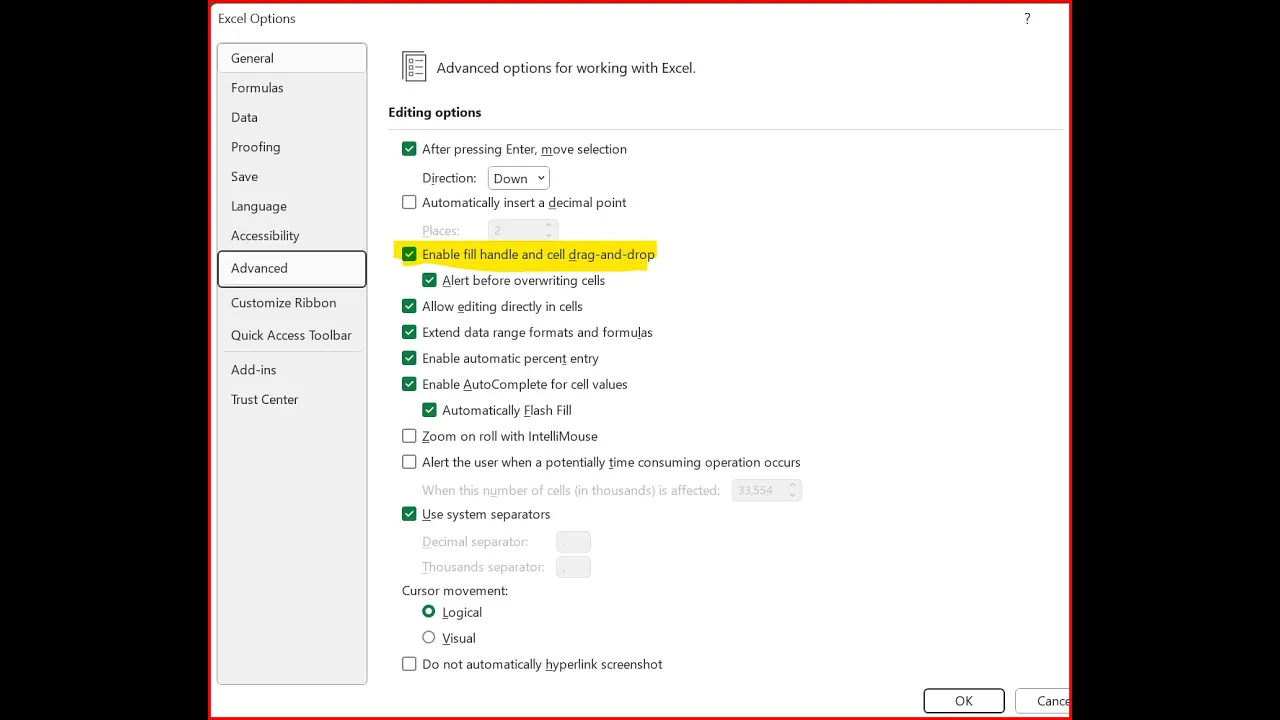This screenshot has height=720, width=1280.
Task: Select the Language category
Action: point(291,206)
